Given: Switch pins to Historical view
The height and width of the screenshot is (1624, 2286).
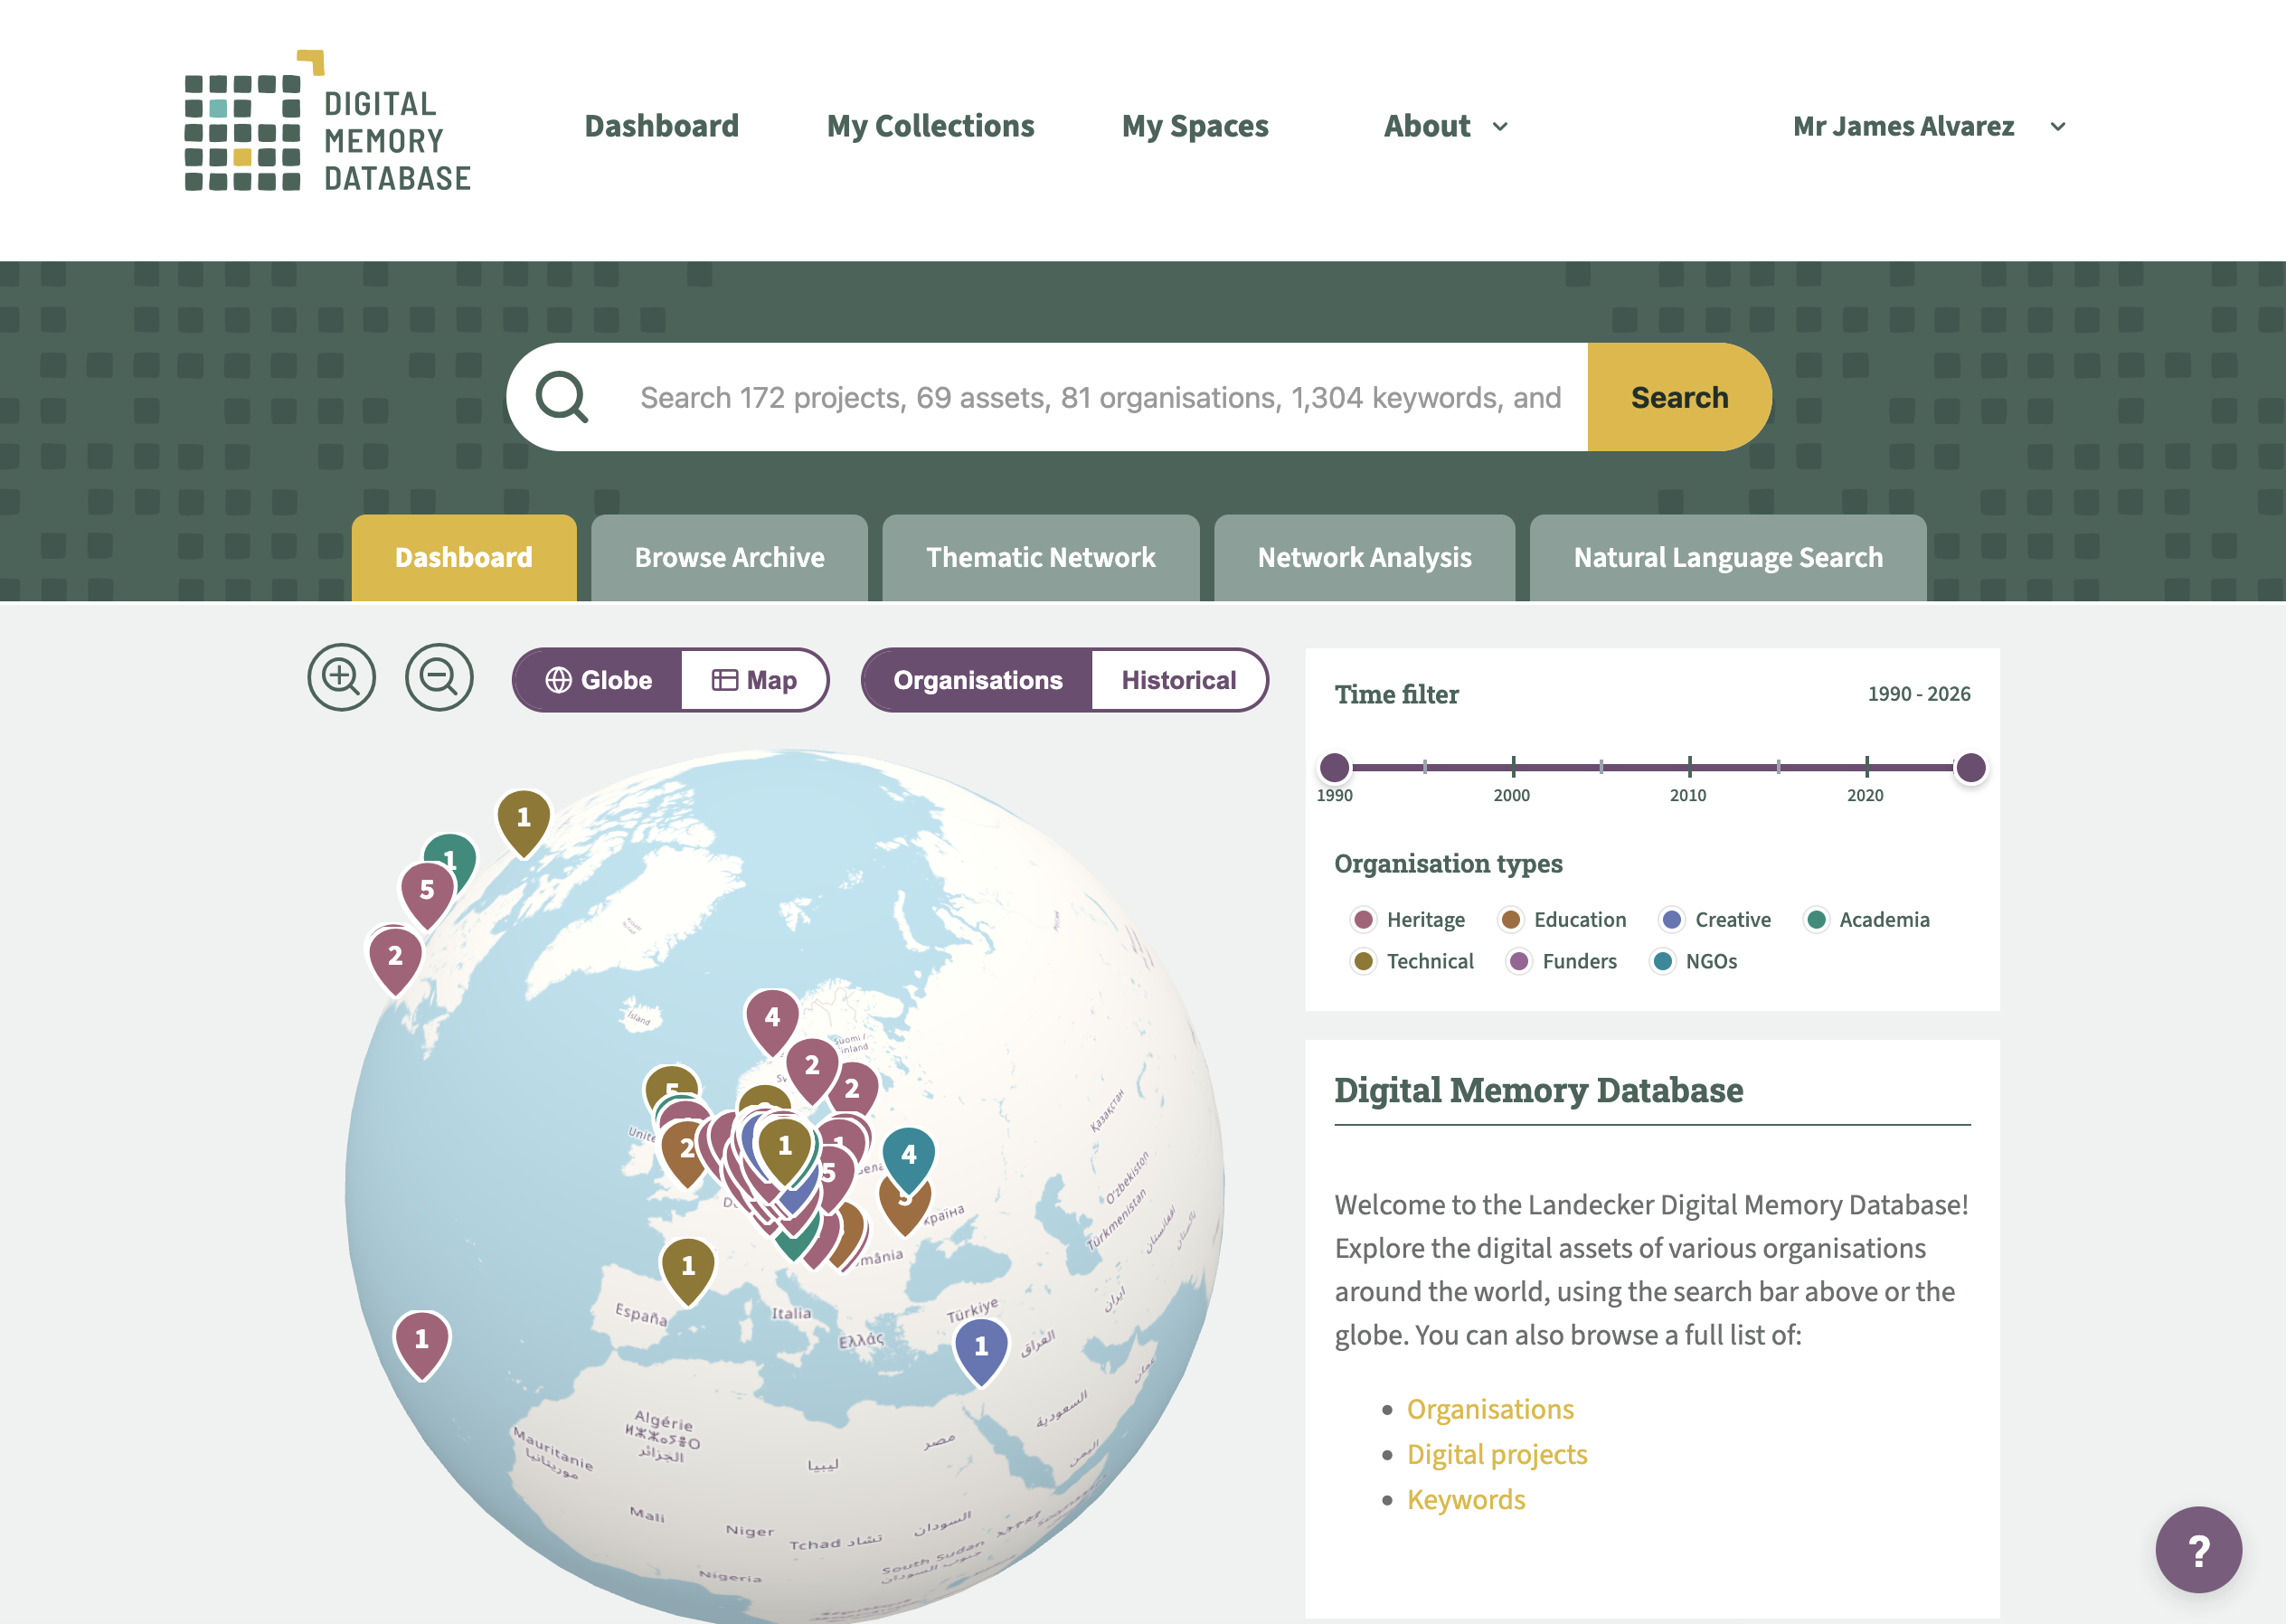Looking at the screenshot, I should tap(1177, 680).
